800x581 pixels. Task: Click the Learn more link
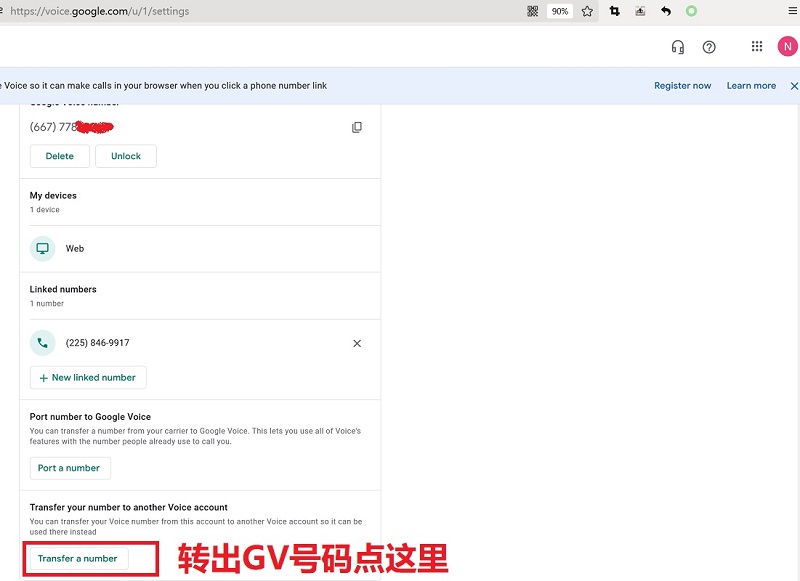751,86
